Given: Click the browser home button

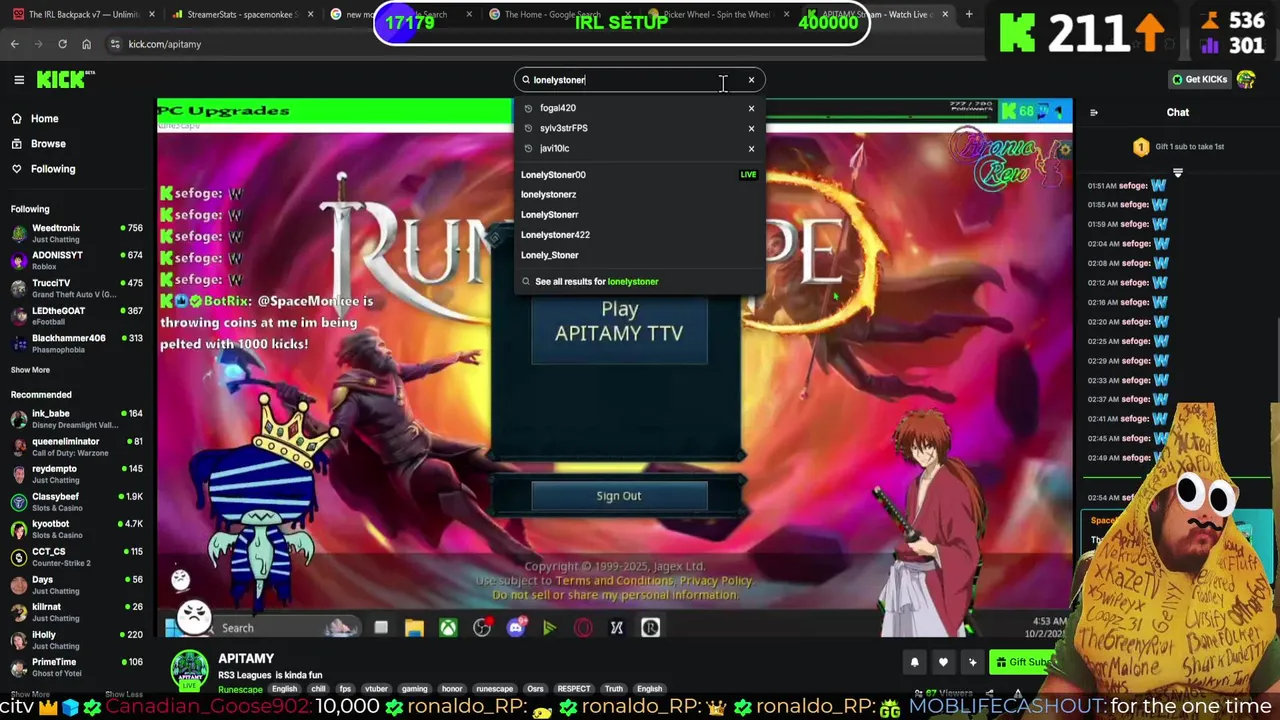Looking at the screenshot, I should coord(86,44).
